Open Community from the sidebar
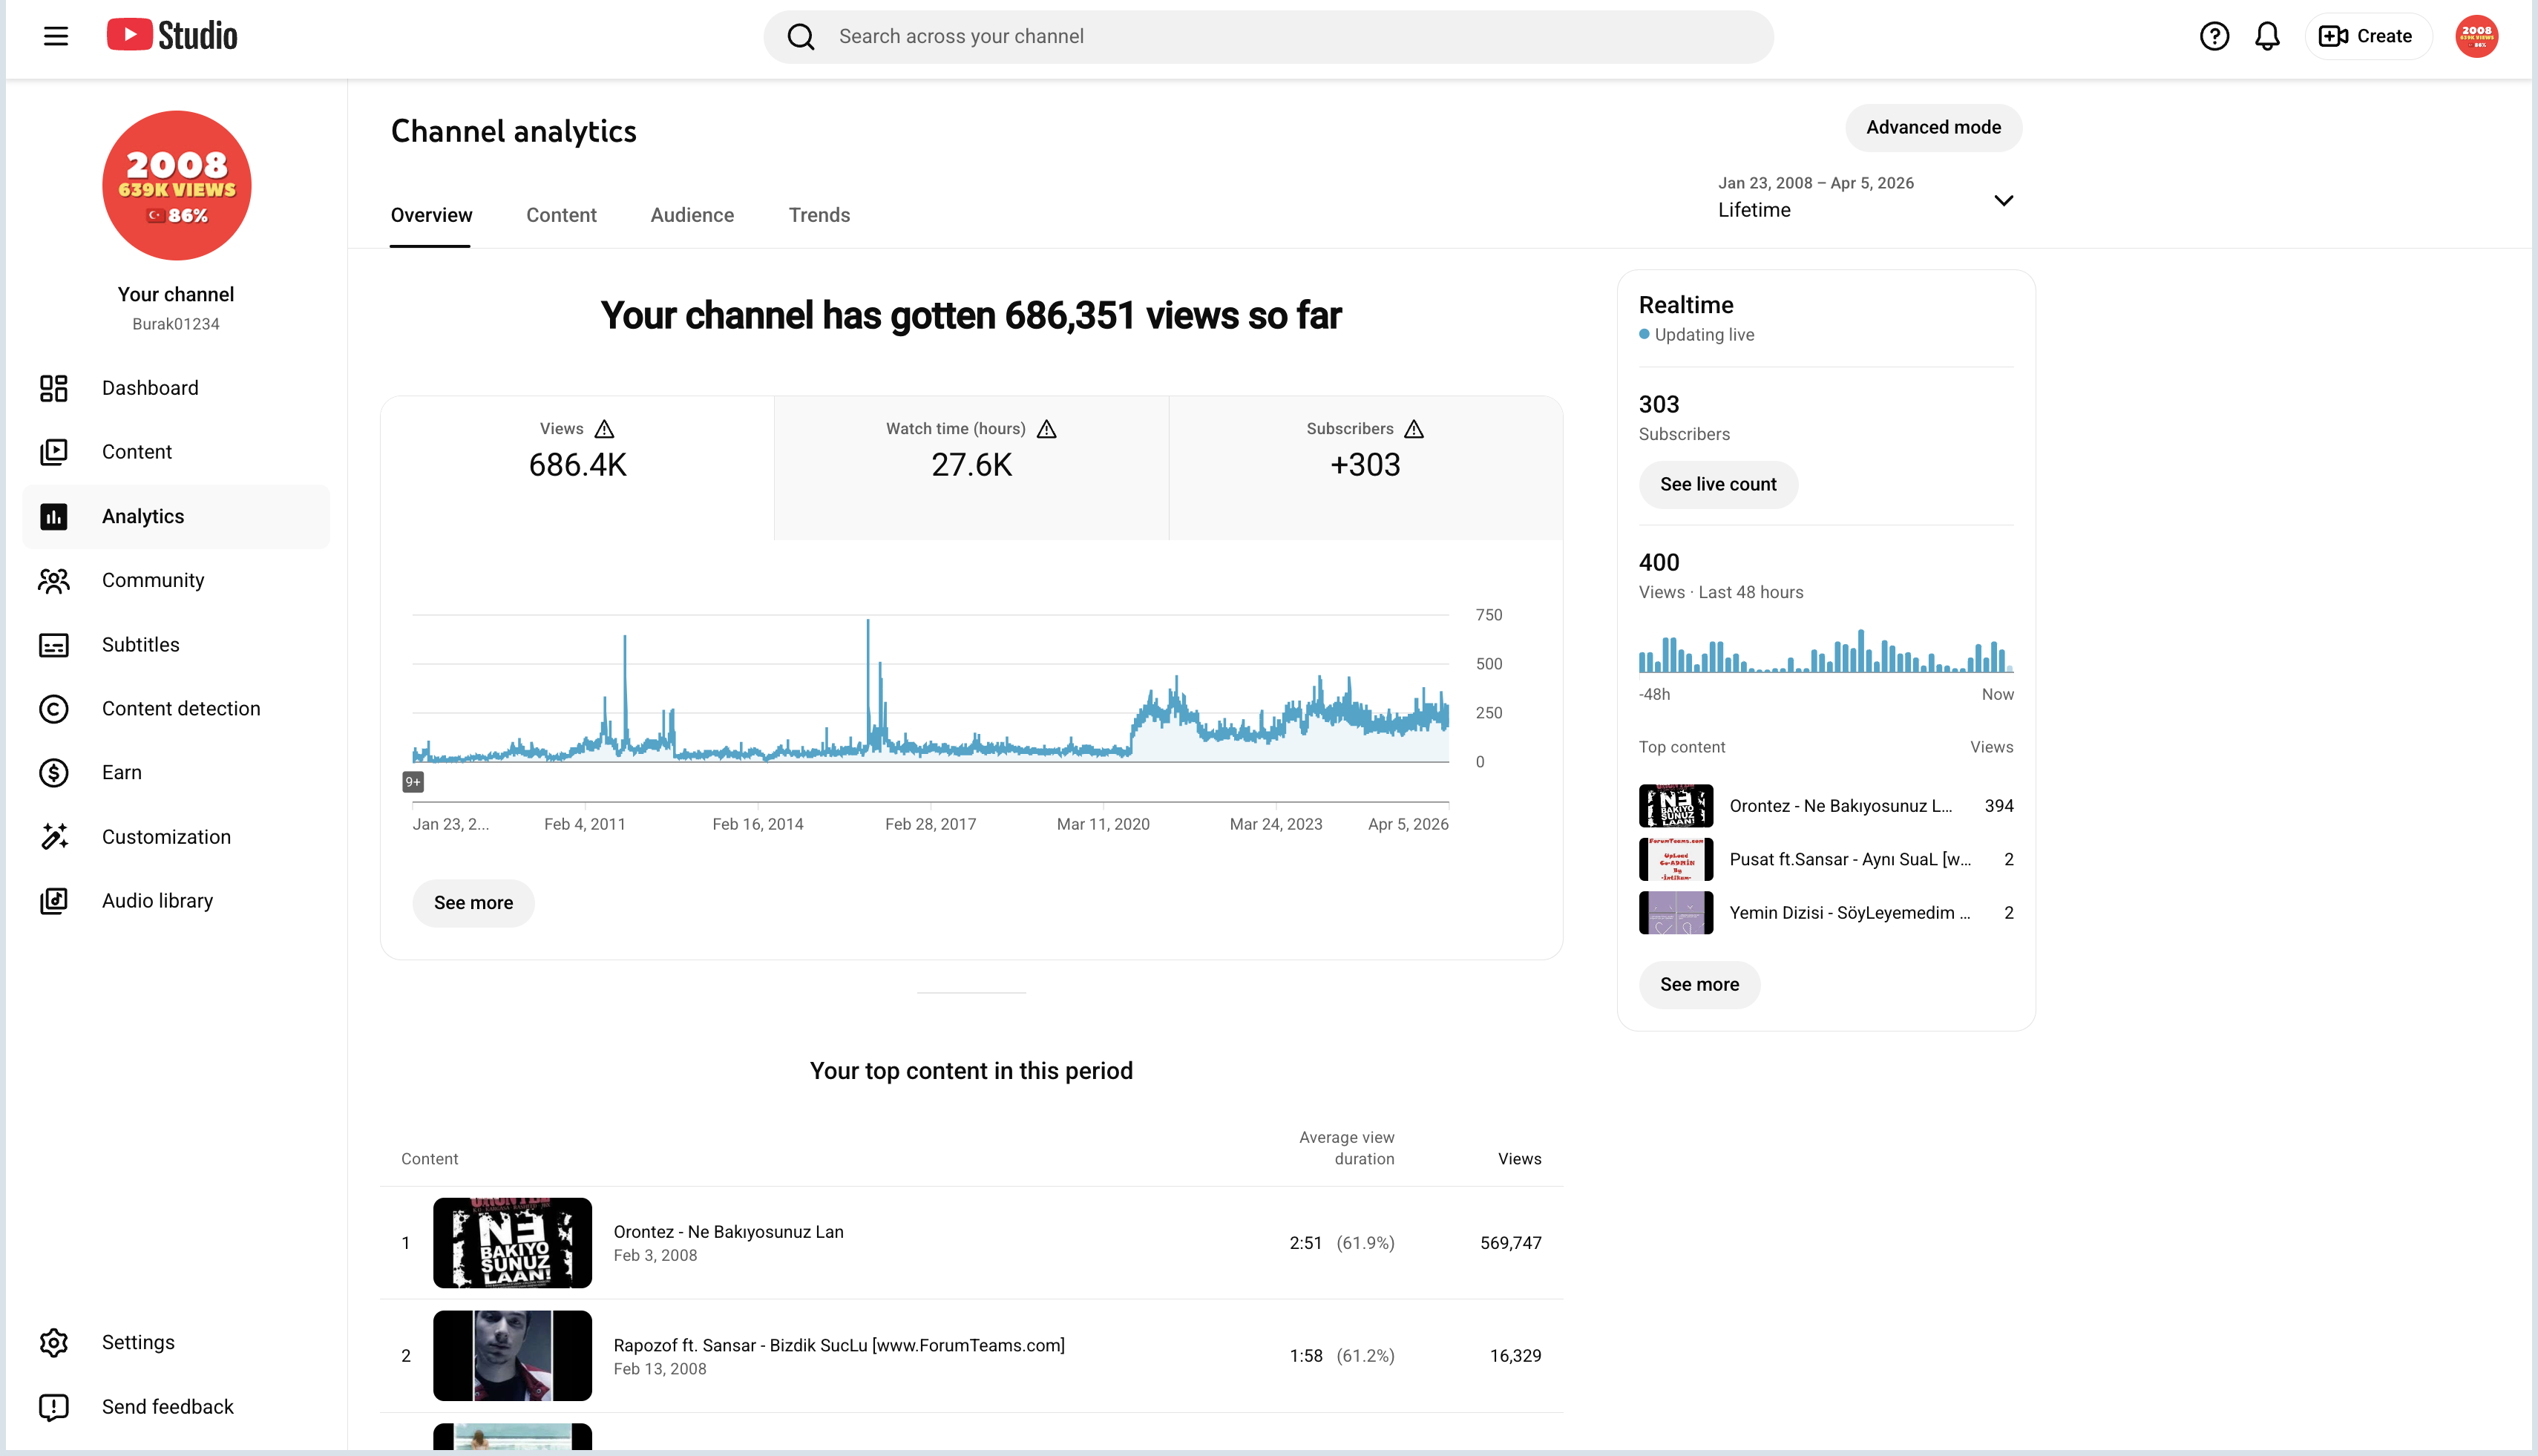Image resolution: width=2538 pixels, height=1456 pixels. point(176,581)
